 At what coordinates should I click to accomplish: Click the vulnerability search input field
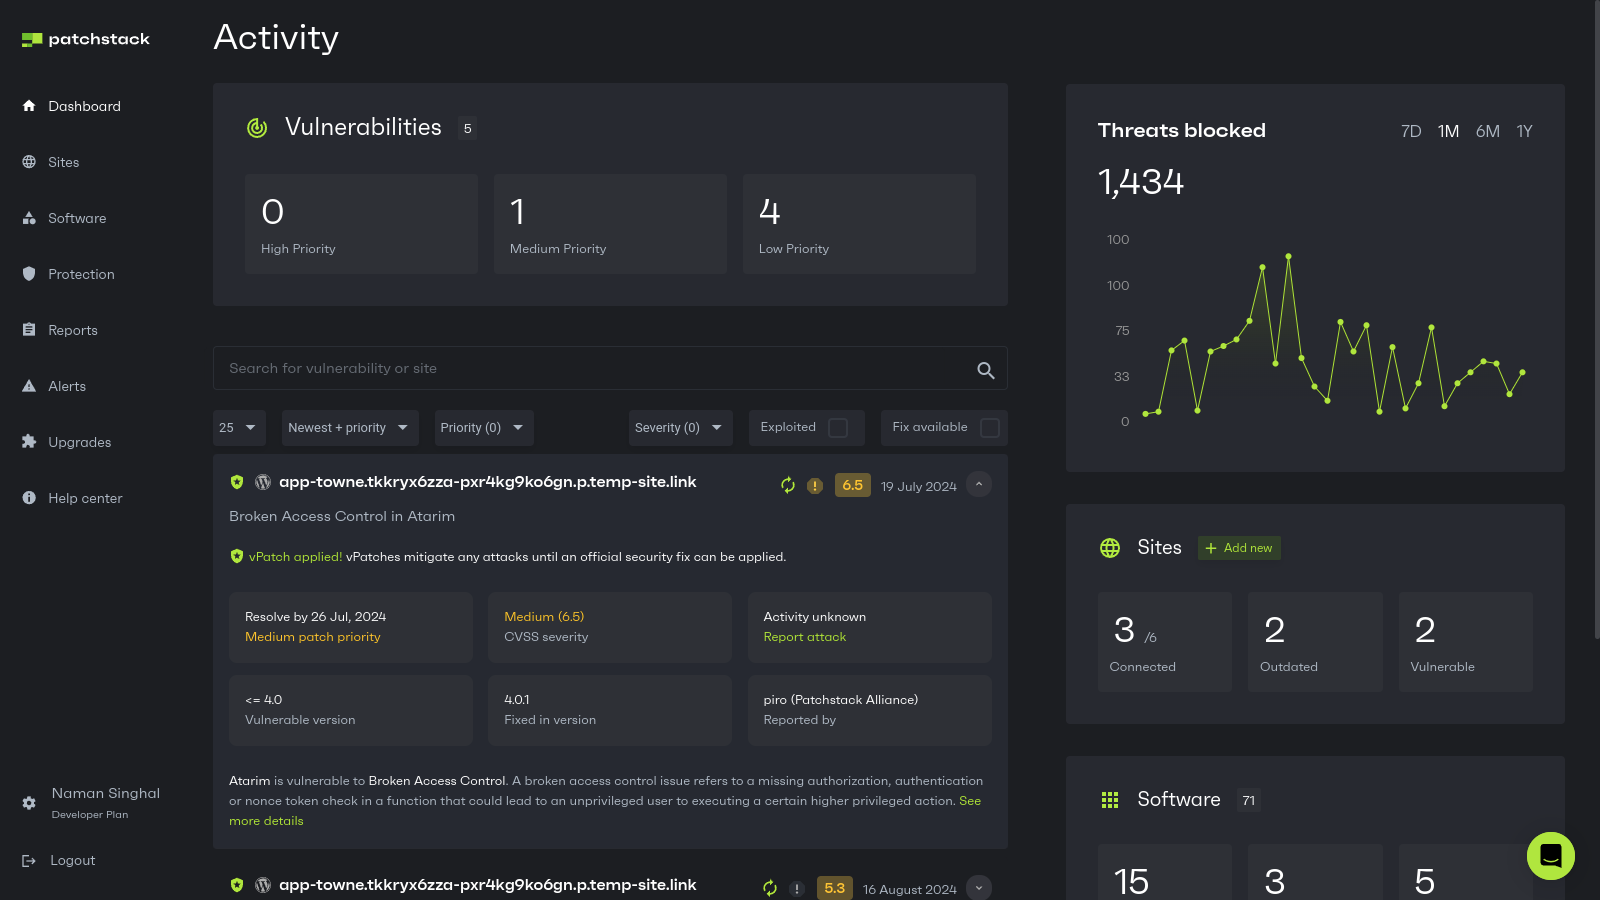tap(590, 368)
